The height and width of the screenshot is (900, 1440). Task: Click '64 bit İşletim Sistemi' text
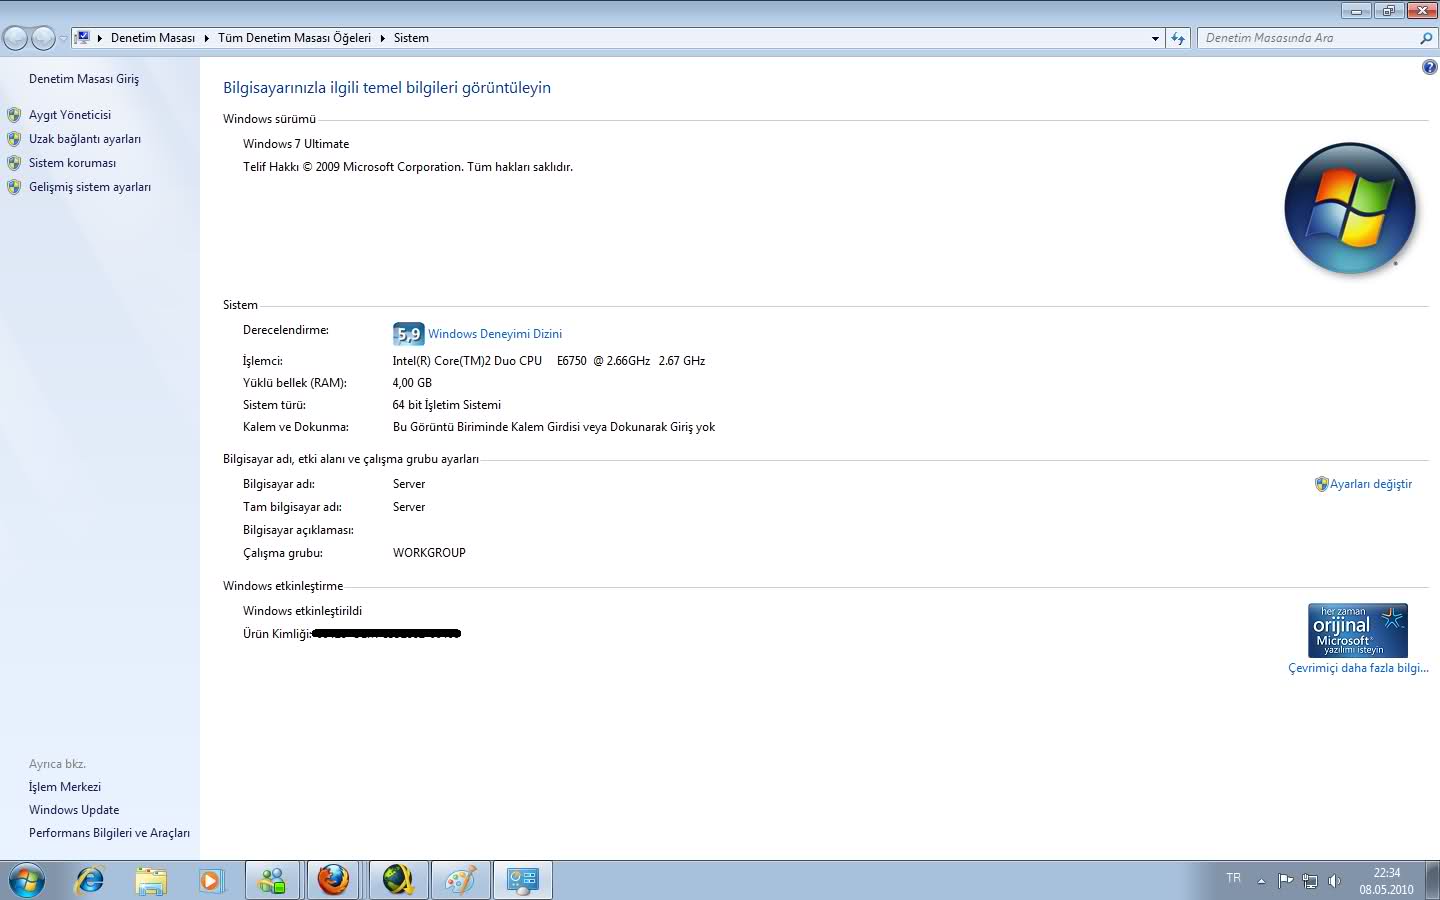coord(447,405)
